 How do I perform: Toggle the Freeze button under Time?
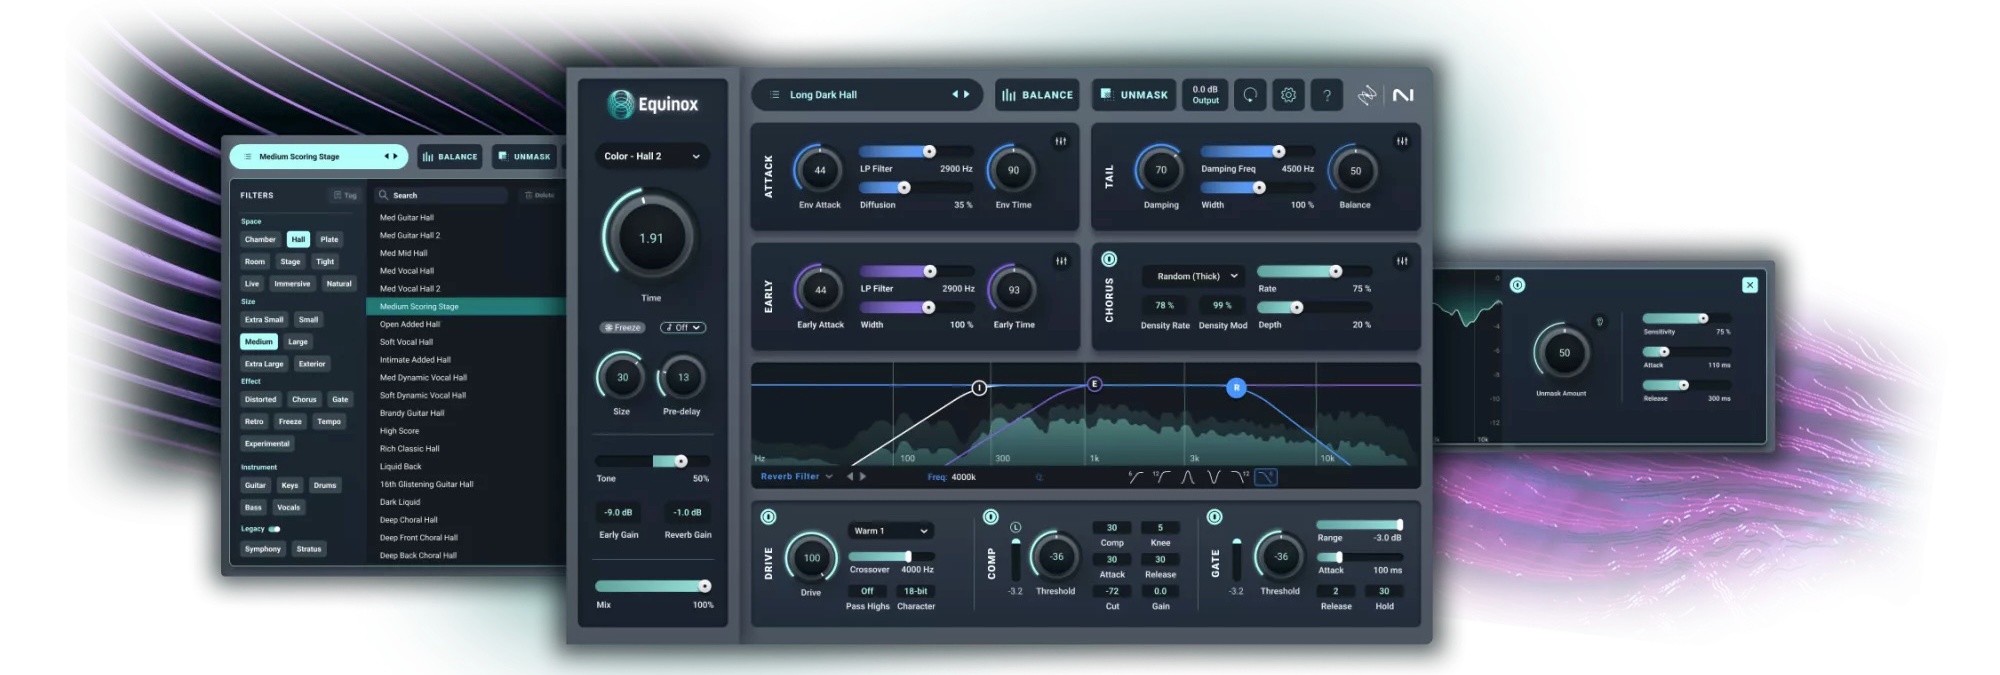[623, 328]
